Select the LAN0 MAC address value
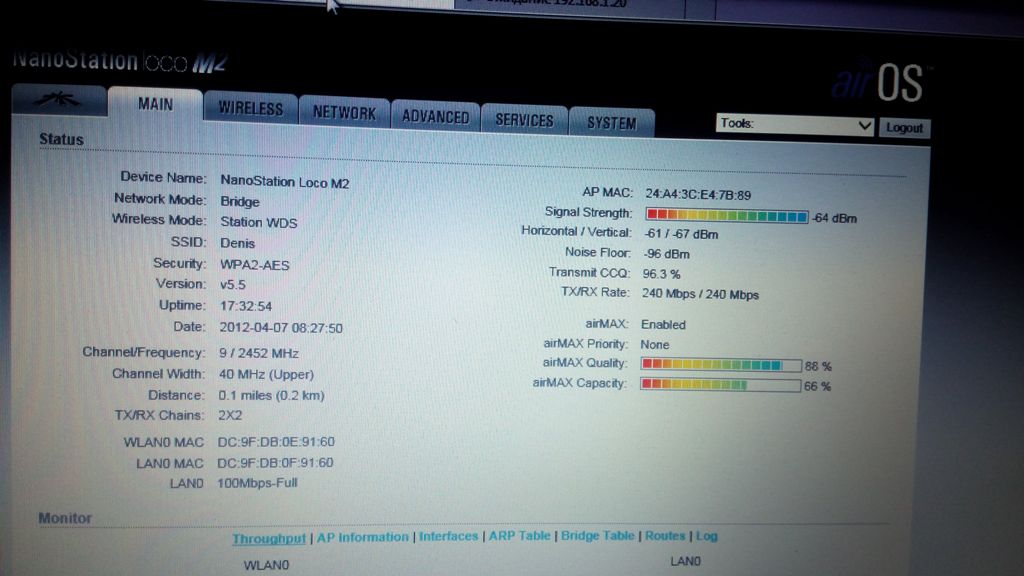 pyautogui.click(x=276, y=463)
